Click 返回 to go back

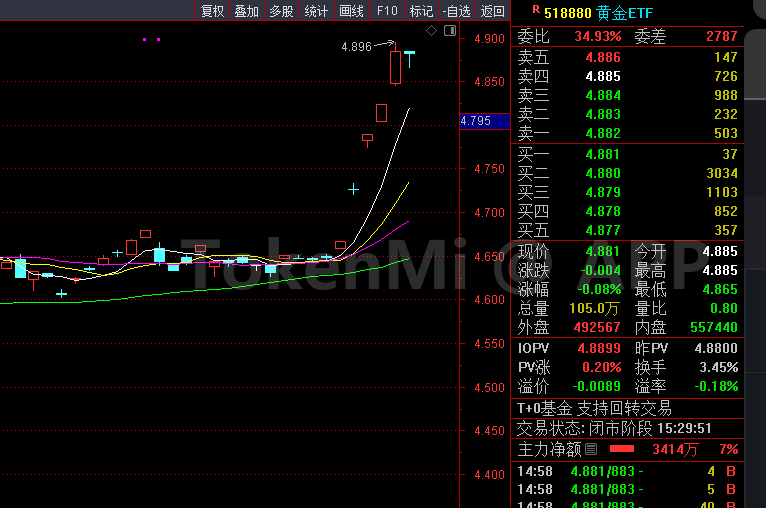(x=492, y=11)
